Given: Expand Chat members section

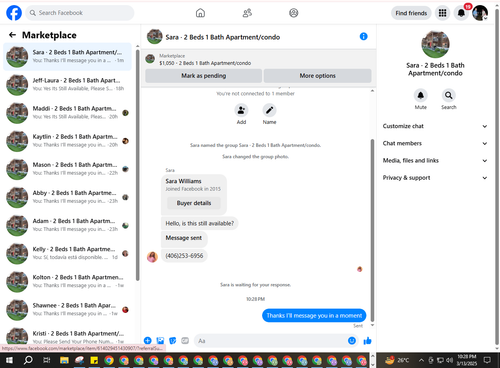Looking at the screenshot, I should (x=435, y=143).
